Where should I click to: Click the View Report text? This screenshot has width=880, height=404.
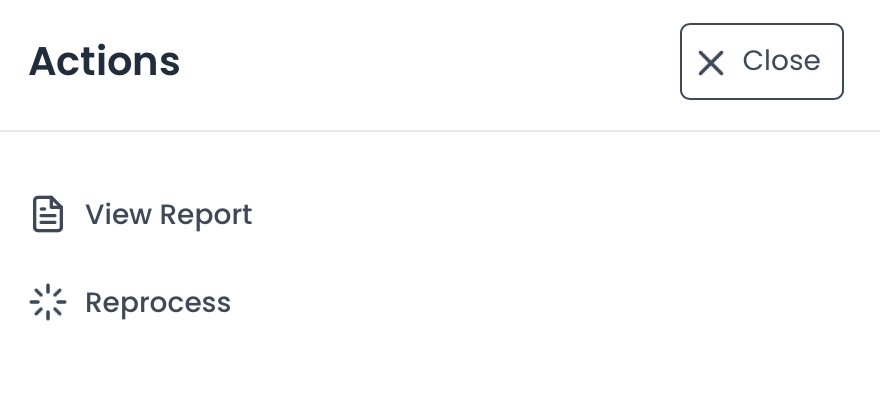point(168,215)
